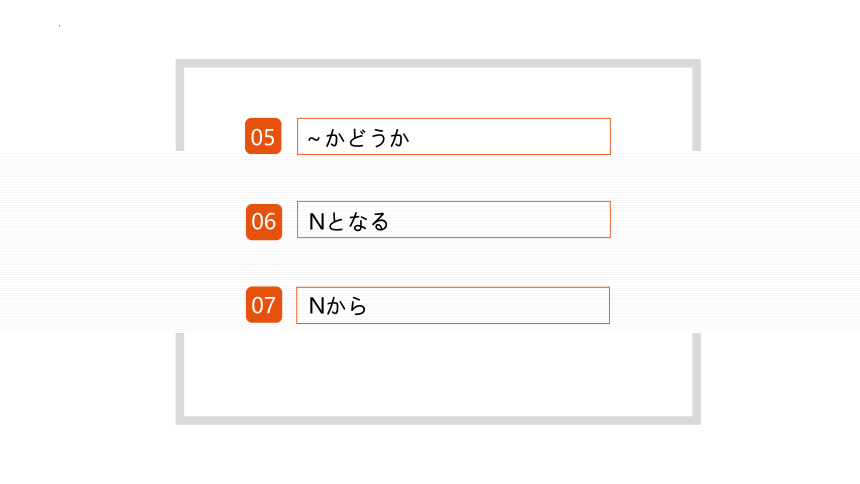Click the letter N in Nとなる
The height and width of the screenshot is (484, 860).
(316, 222)
